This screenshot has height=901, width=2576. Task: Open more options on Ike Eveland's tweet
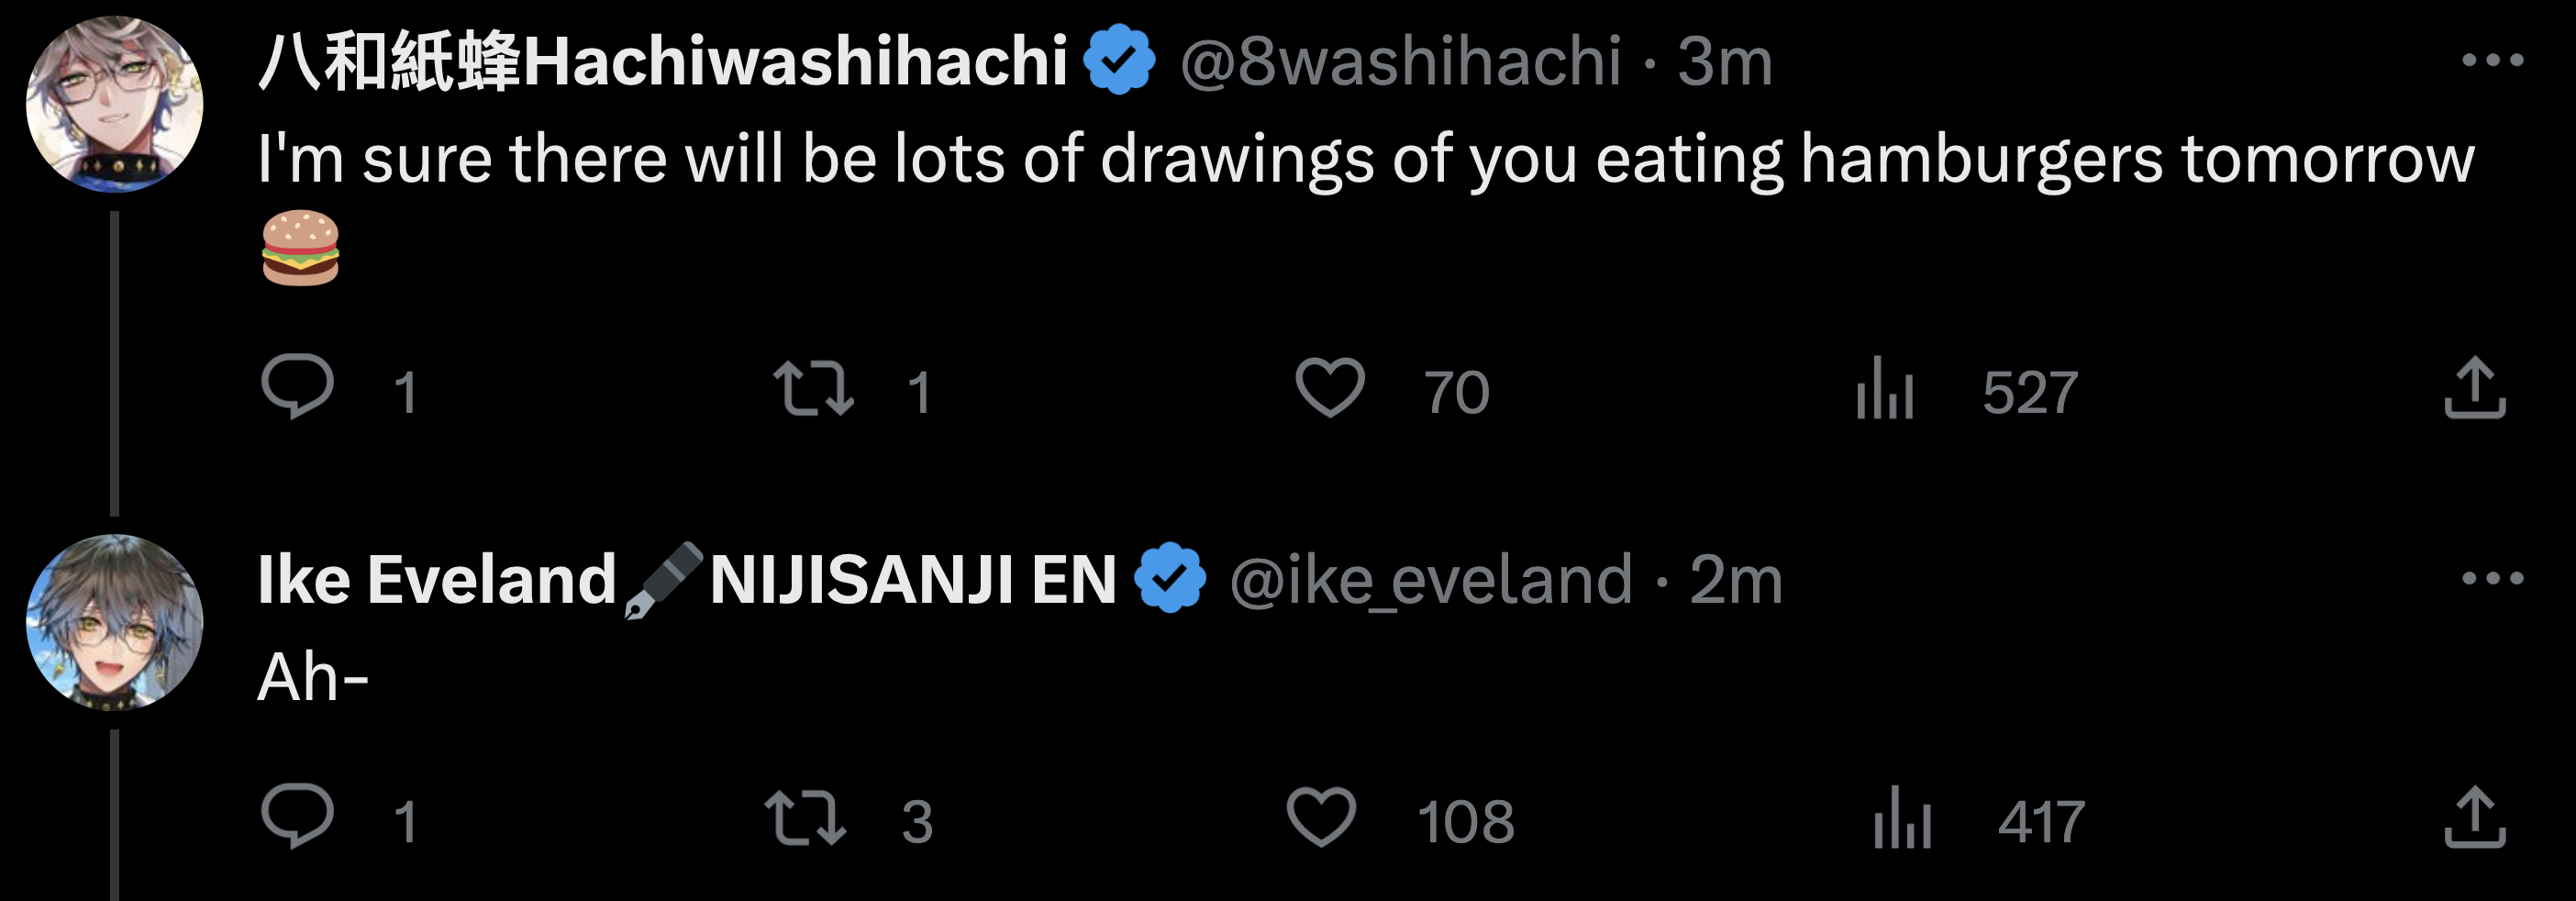[2492, 578]
